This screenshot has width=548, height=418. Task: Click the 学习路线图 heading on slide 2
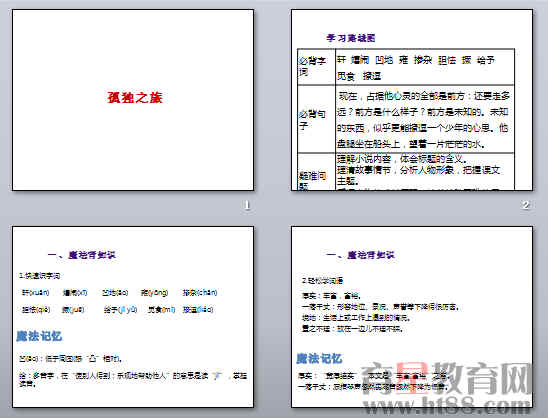pyautogui.click(x=351, y=38)
